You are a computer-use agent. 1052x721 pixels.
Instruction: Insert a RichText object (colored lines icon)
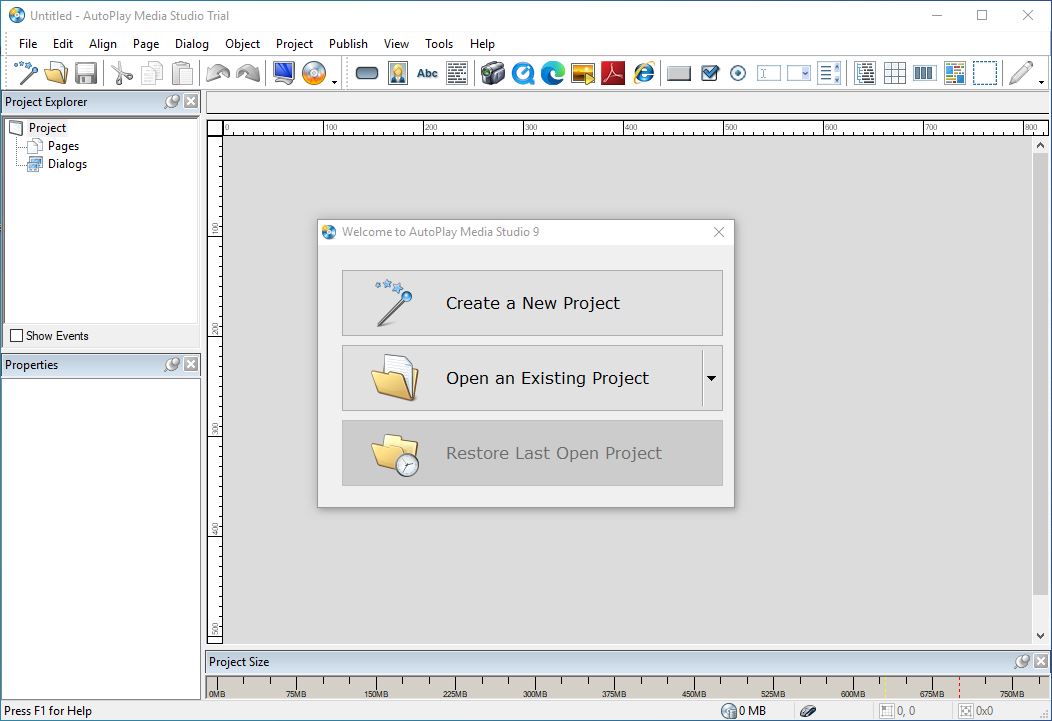pos(954,72)
